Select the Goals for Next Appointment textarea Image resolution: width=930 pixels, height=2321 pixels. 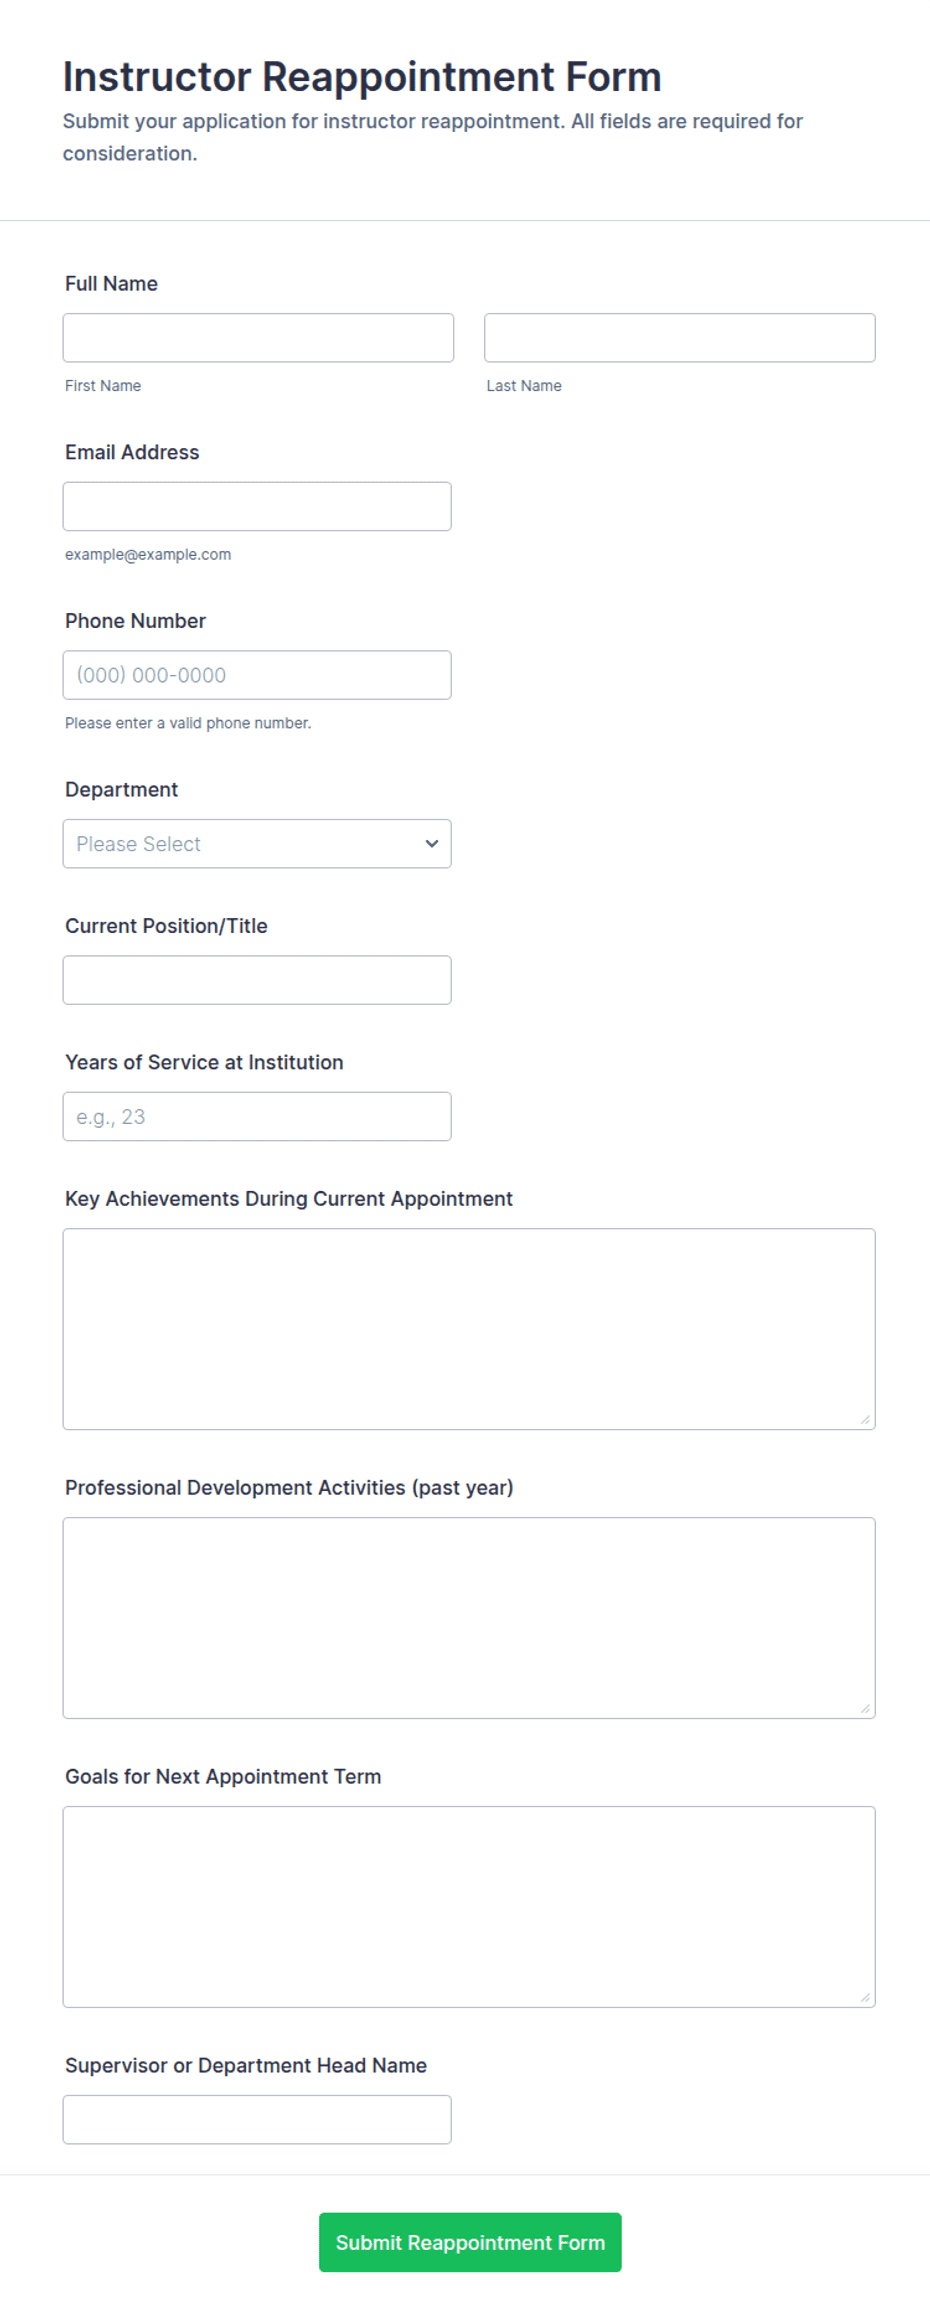pyautogui.click(x=469, y=1907)
